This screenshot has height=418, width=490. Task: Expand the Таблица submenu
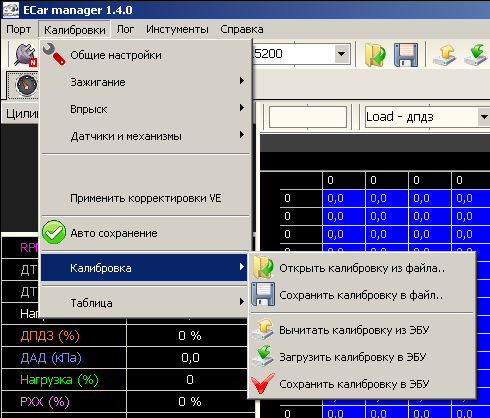[145, 303]
